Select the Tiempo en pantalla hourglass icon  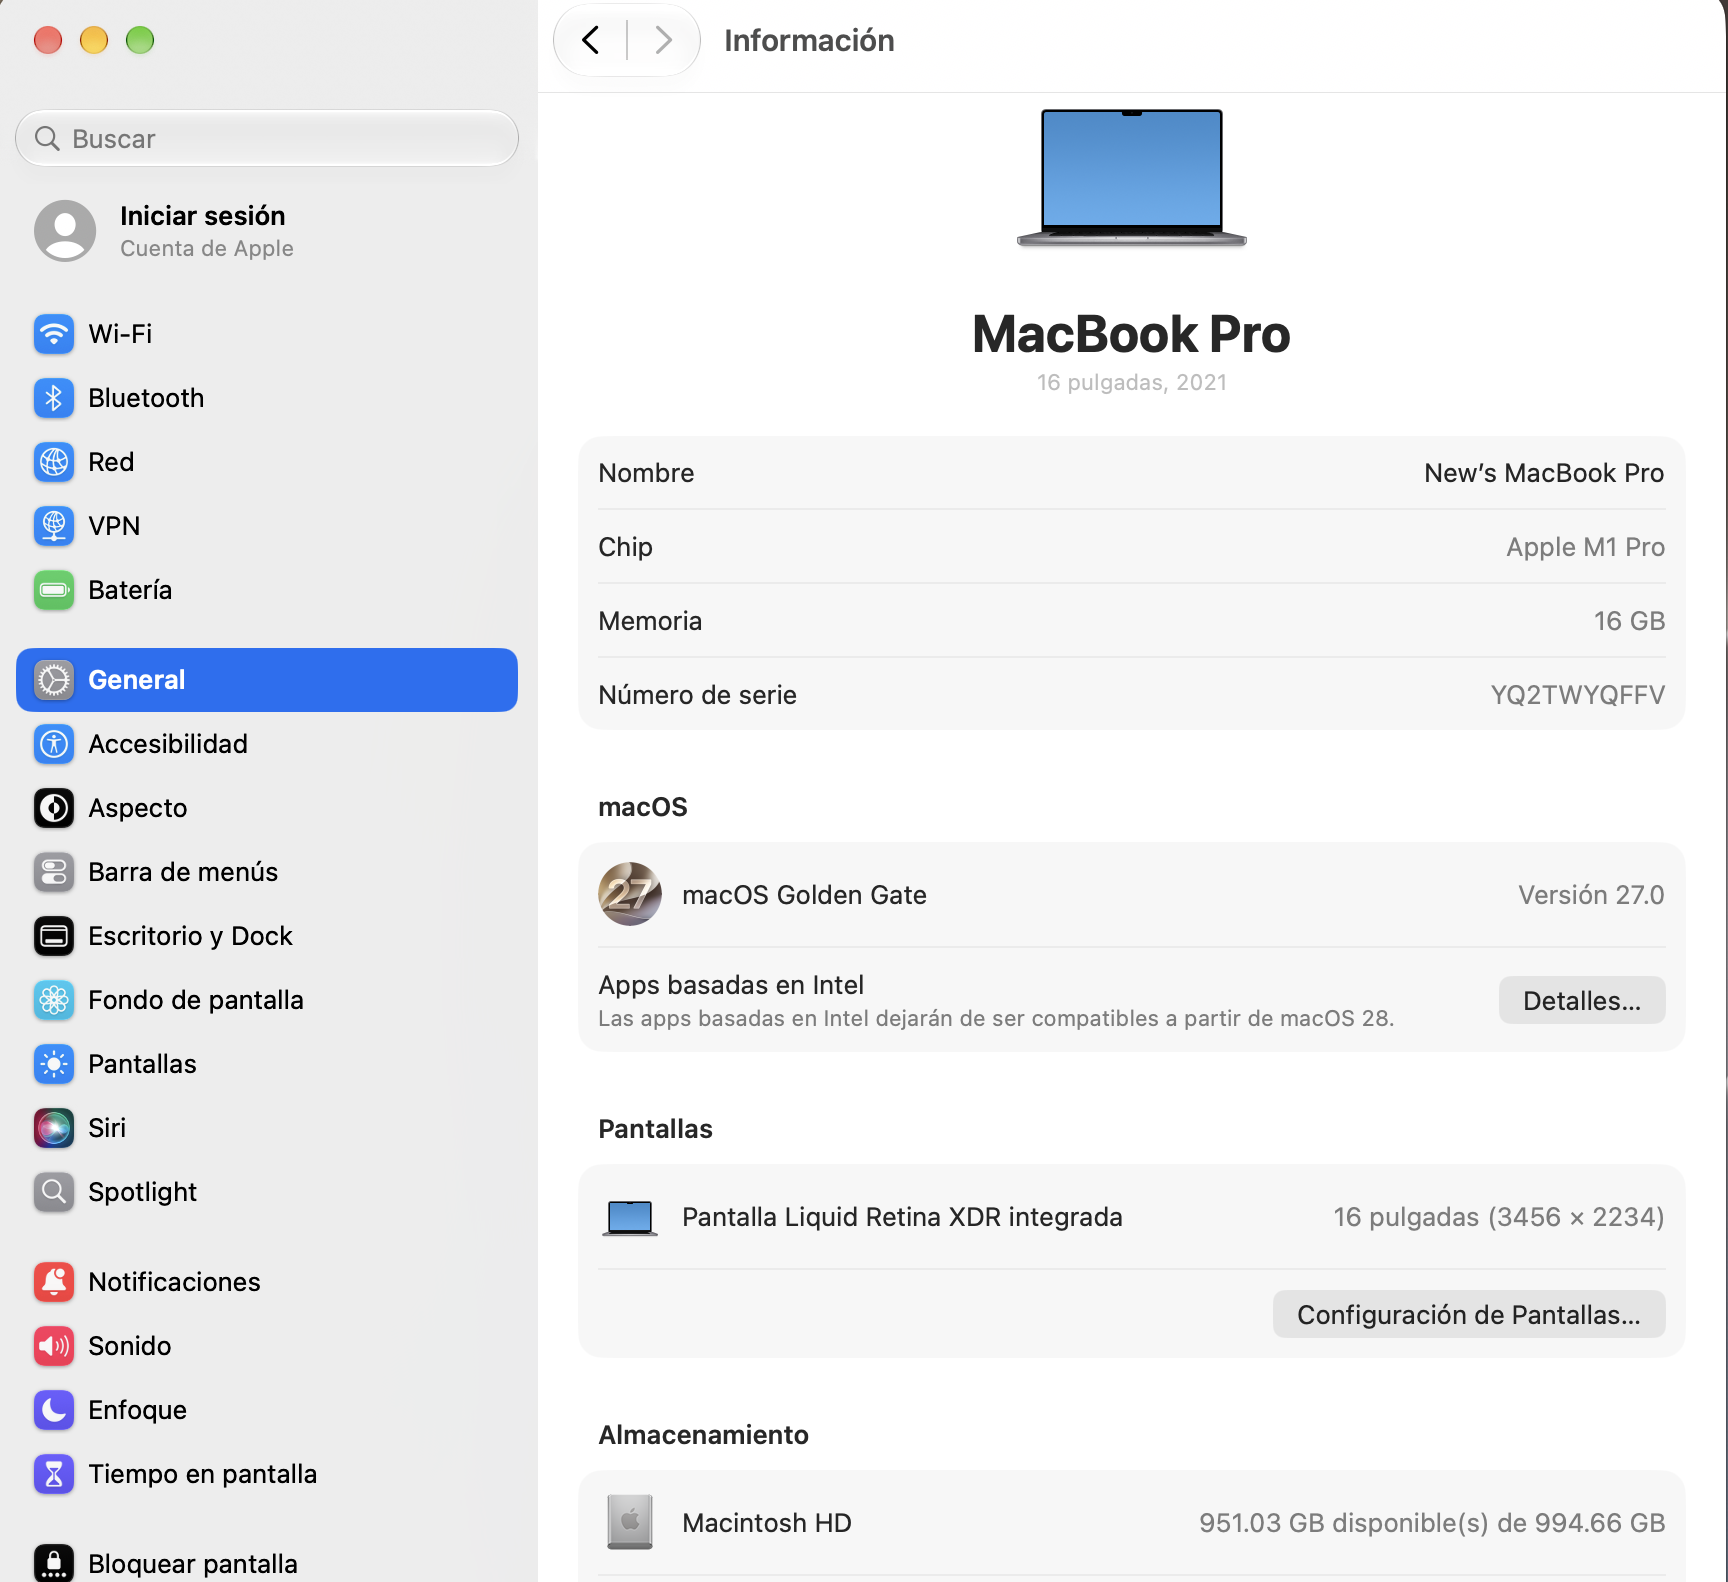[54, 1474]
